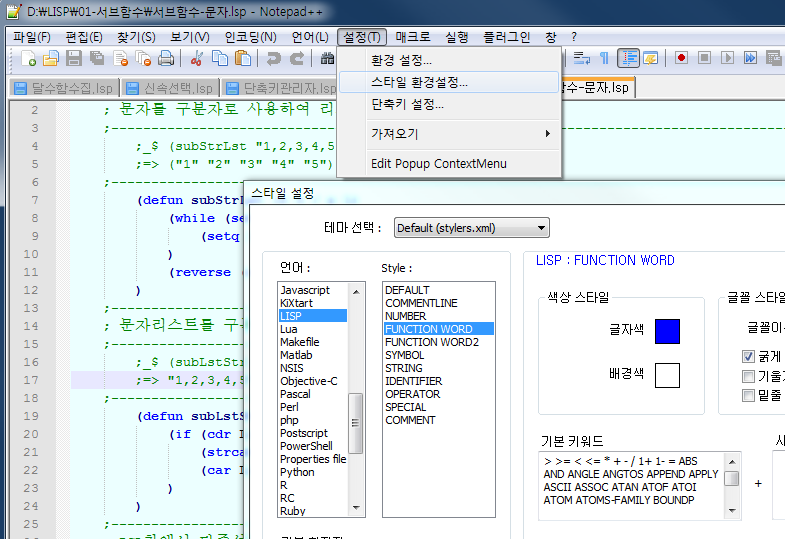Click the Print toolbar icon
This screenshot has width=785, height=539.
tap(166, 59)
